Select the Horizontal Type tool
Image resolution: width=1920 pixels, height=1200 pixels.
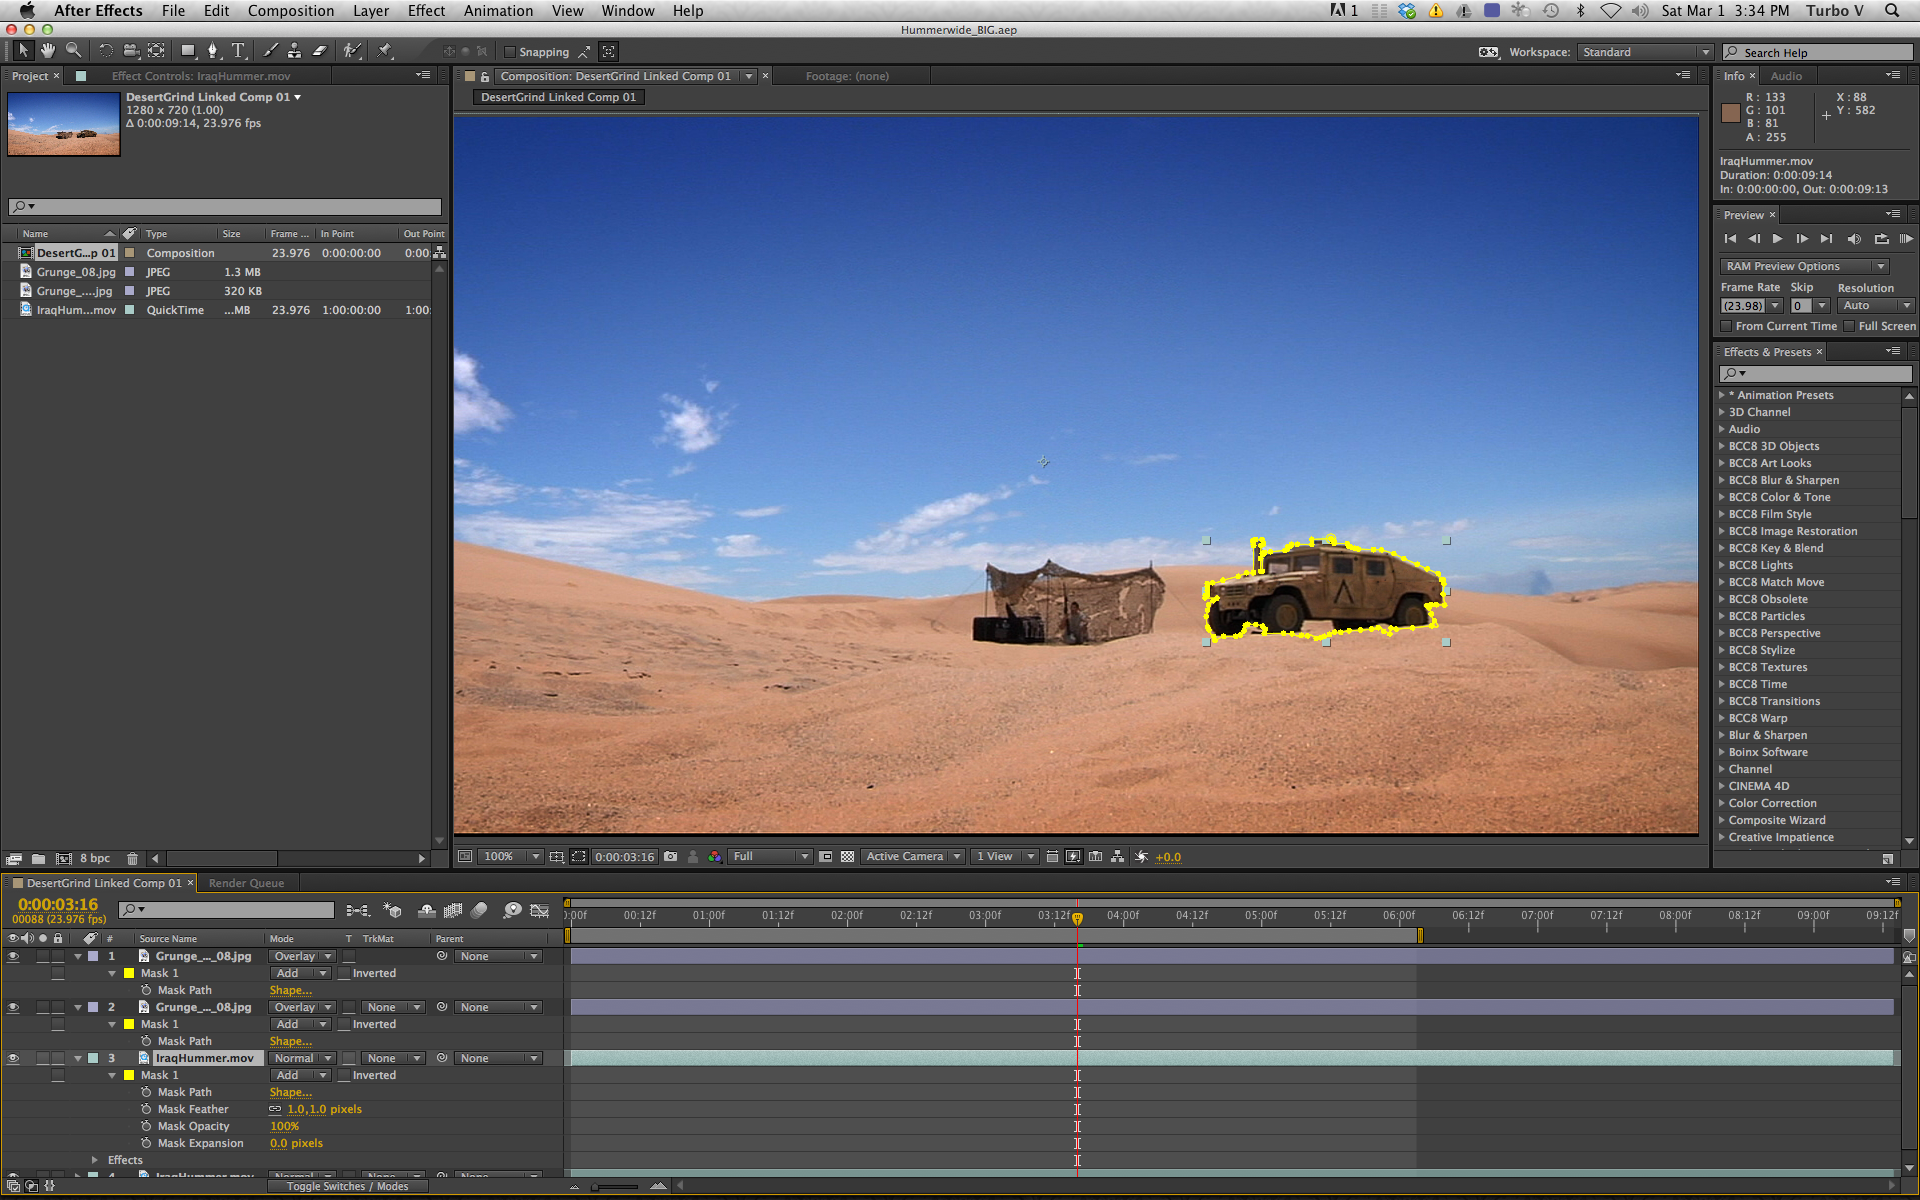click(x=238, y=51)
